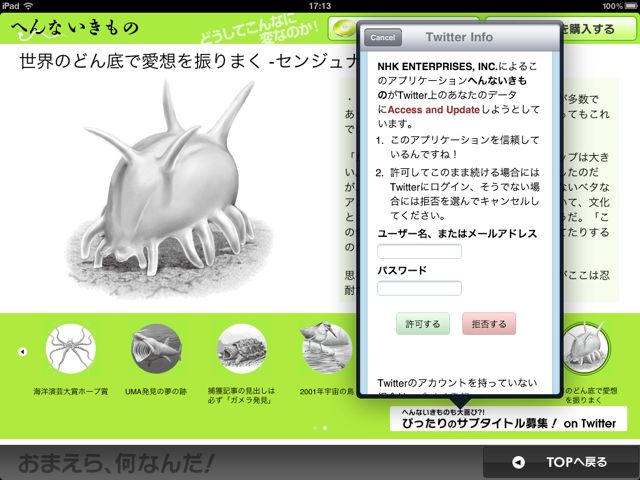
Task: Click the first carousel page dot
Action: click(x=315, y=428)
